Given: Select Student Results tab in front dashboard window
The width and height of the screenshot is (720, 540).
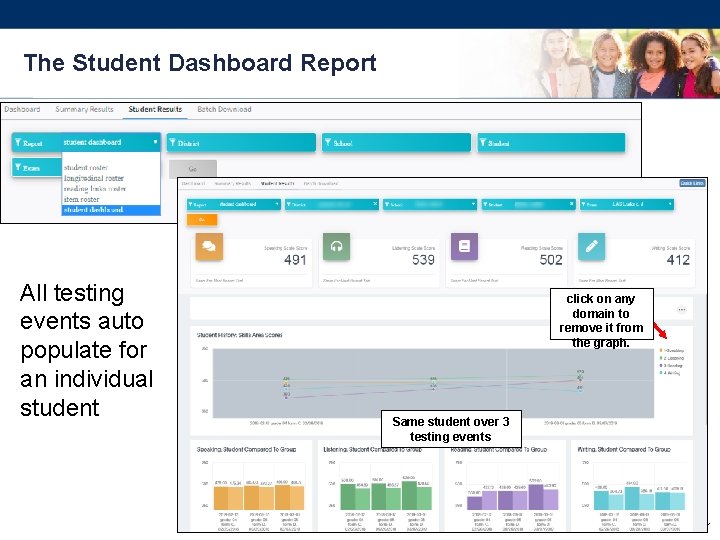Looking at the screenshot, I should (x=277, y=183).
